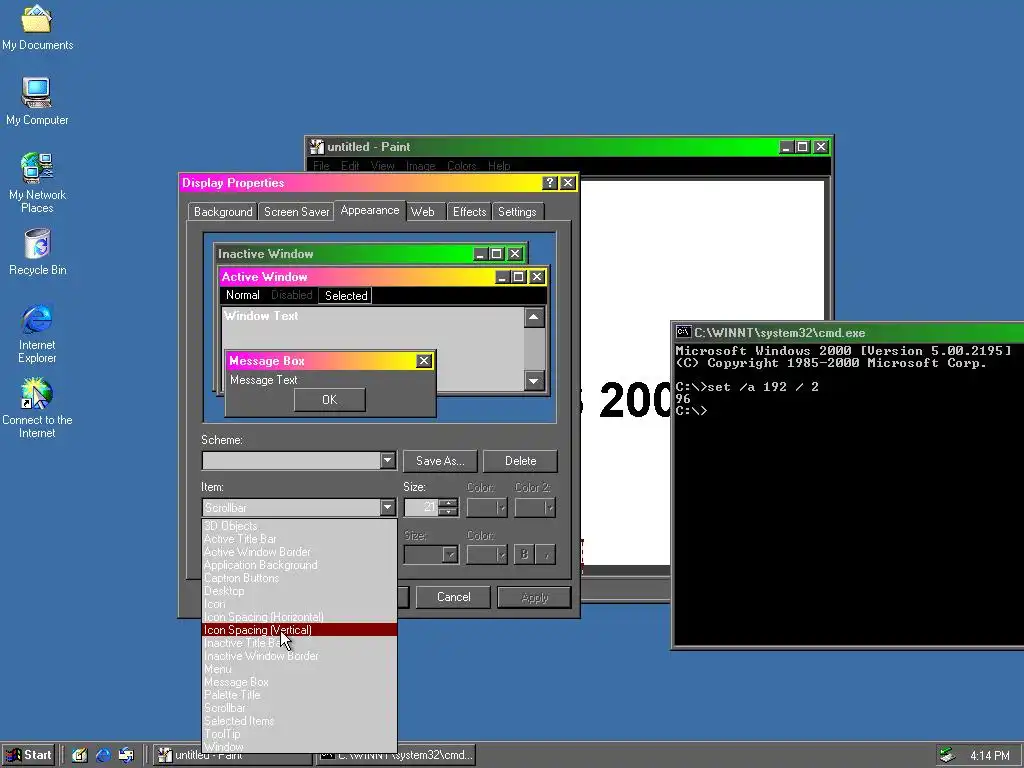Switch to the Effects tab
This screenshot has height=768, width=1024.
click(x=470, y=212)
